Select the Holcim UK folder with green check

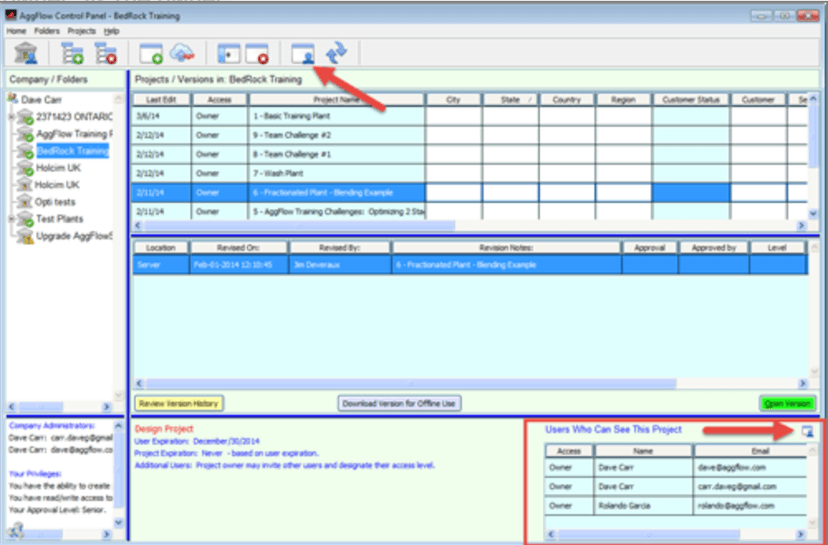tap(58, 169)
